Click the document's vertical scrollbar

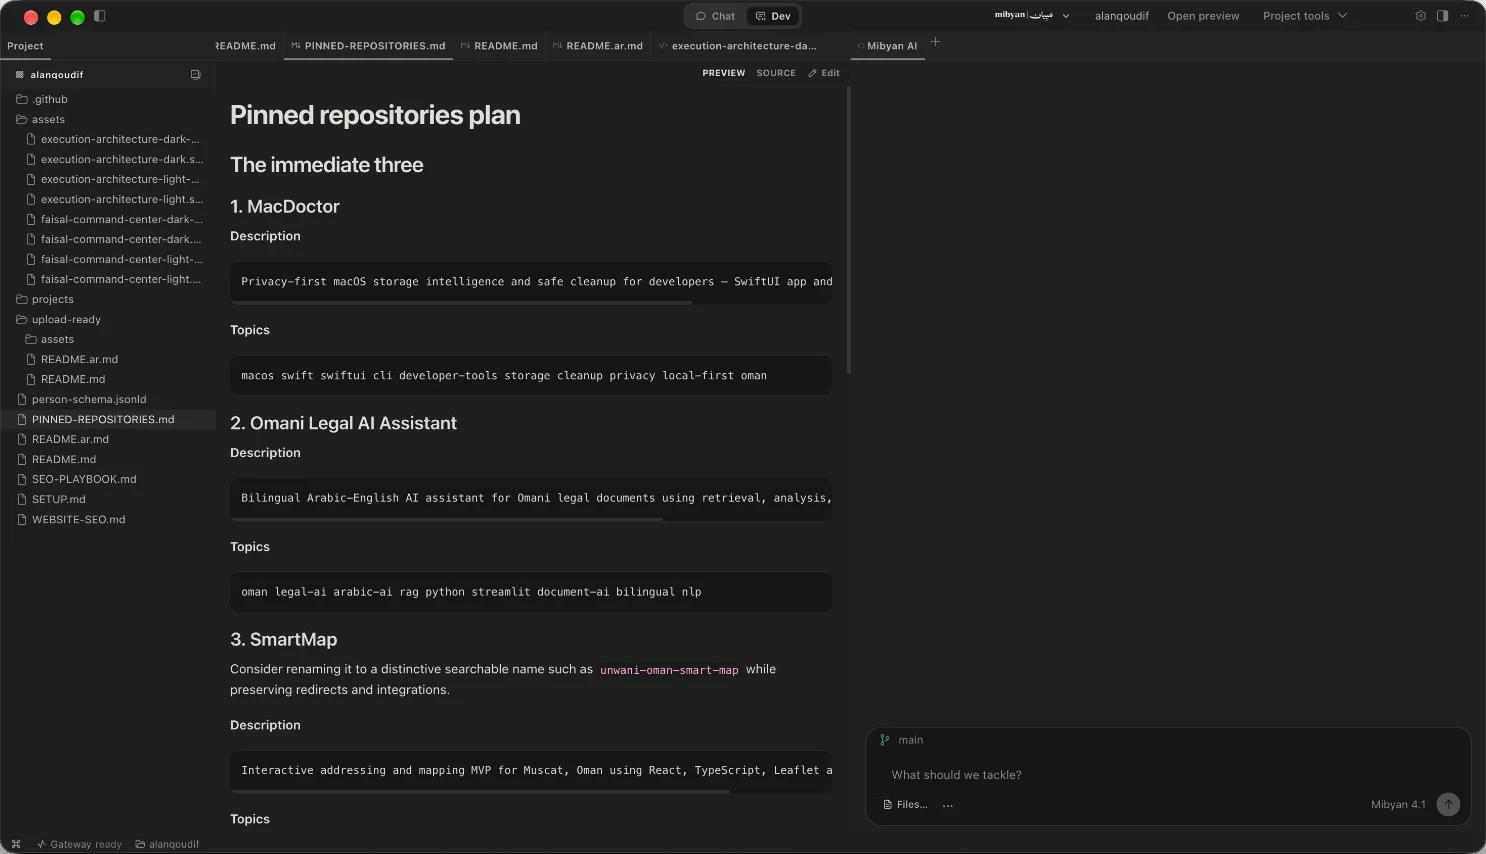[849, 230]
